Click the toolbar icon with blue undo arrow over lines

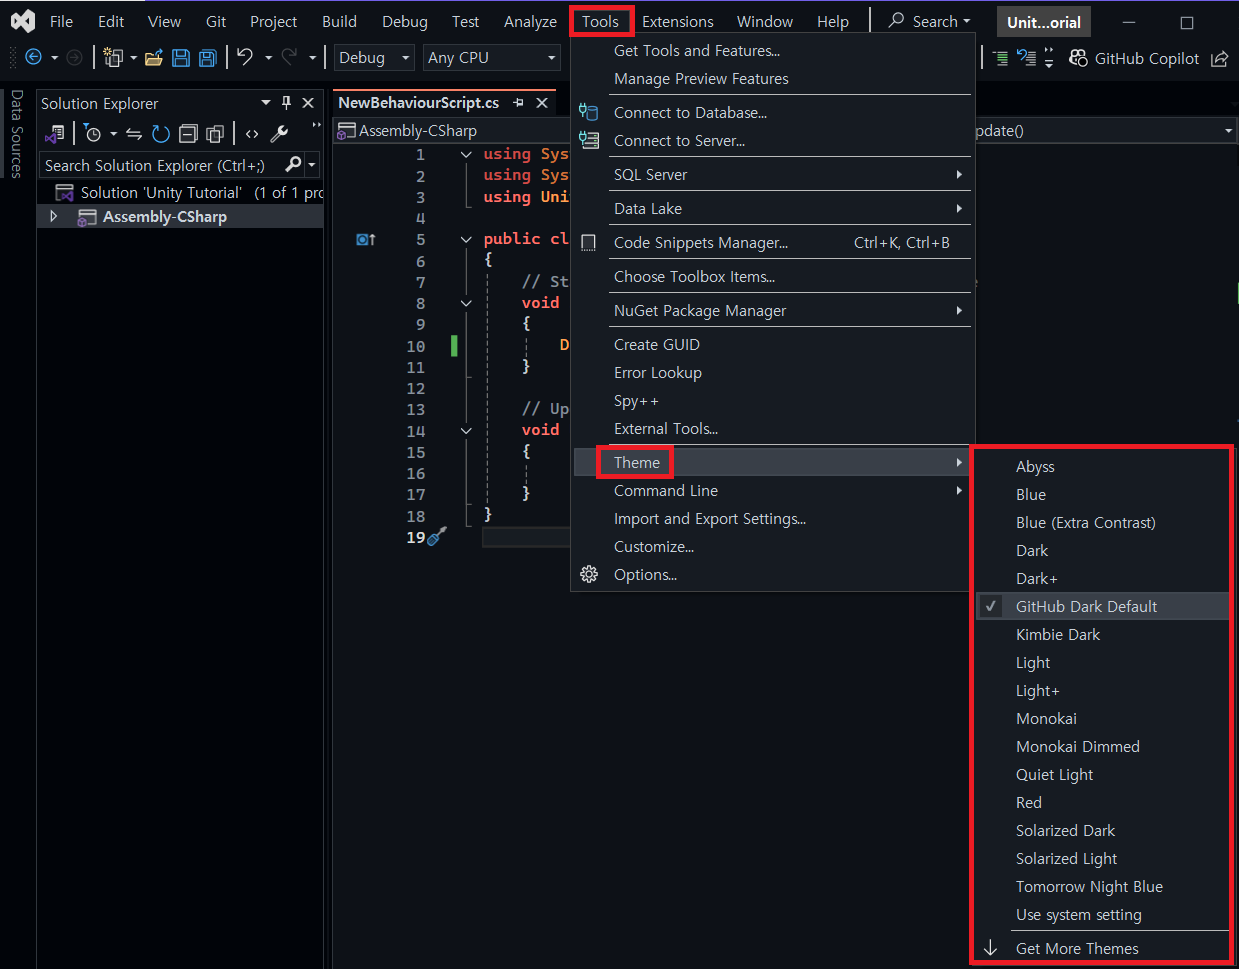1026,58
